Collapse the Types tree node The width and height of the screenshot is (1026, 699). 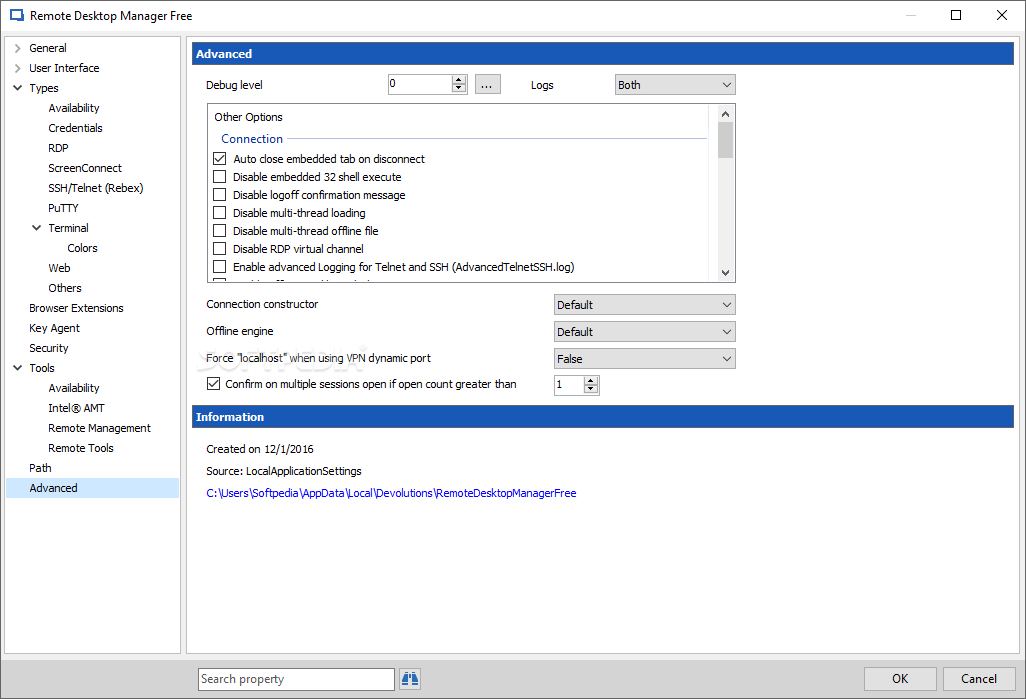(x=18, y=88)
